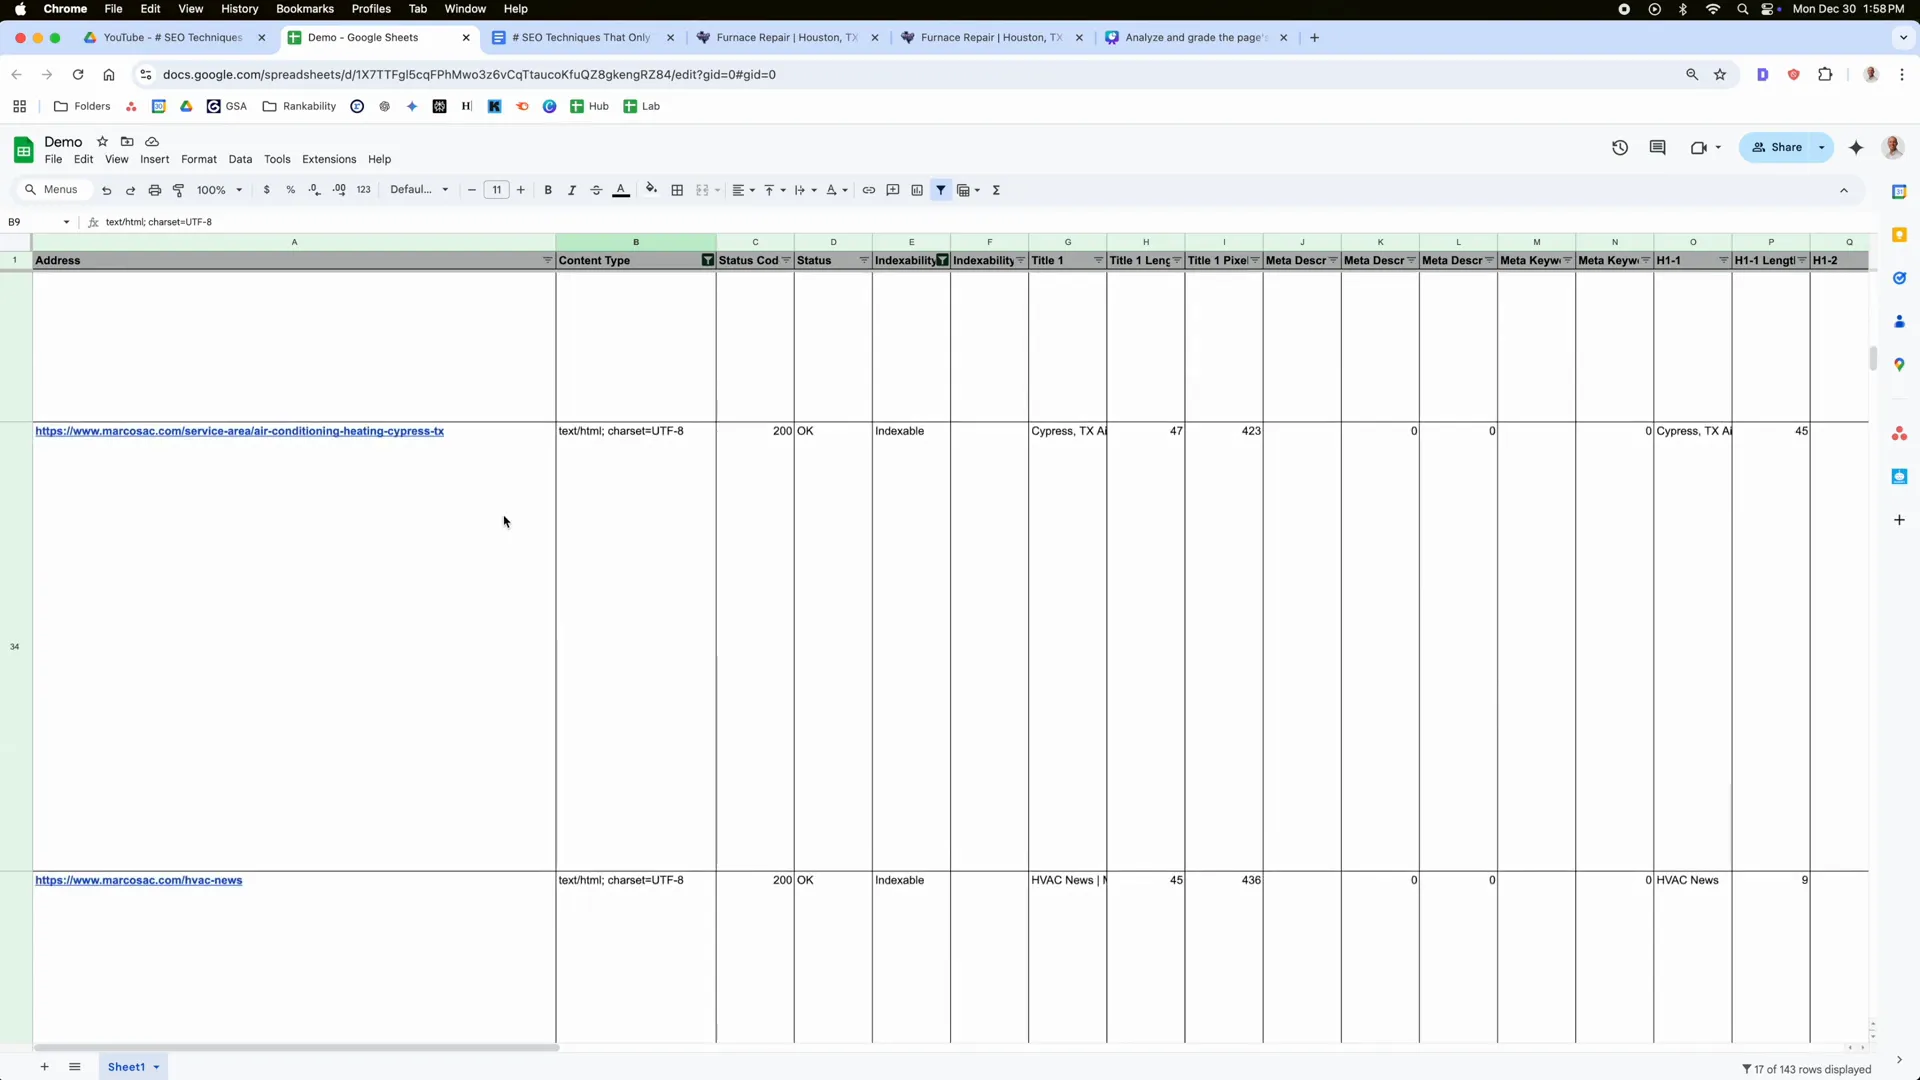Open the Format menu
Image resolution: width=1920 pixels, height=1080 pixels.
(199, 159)
